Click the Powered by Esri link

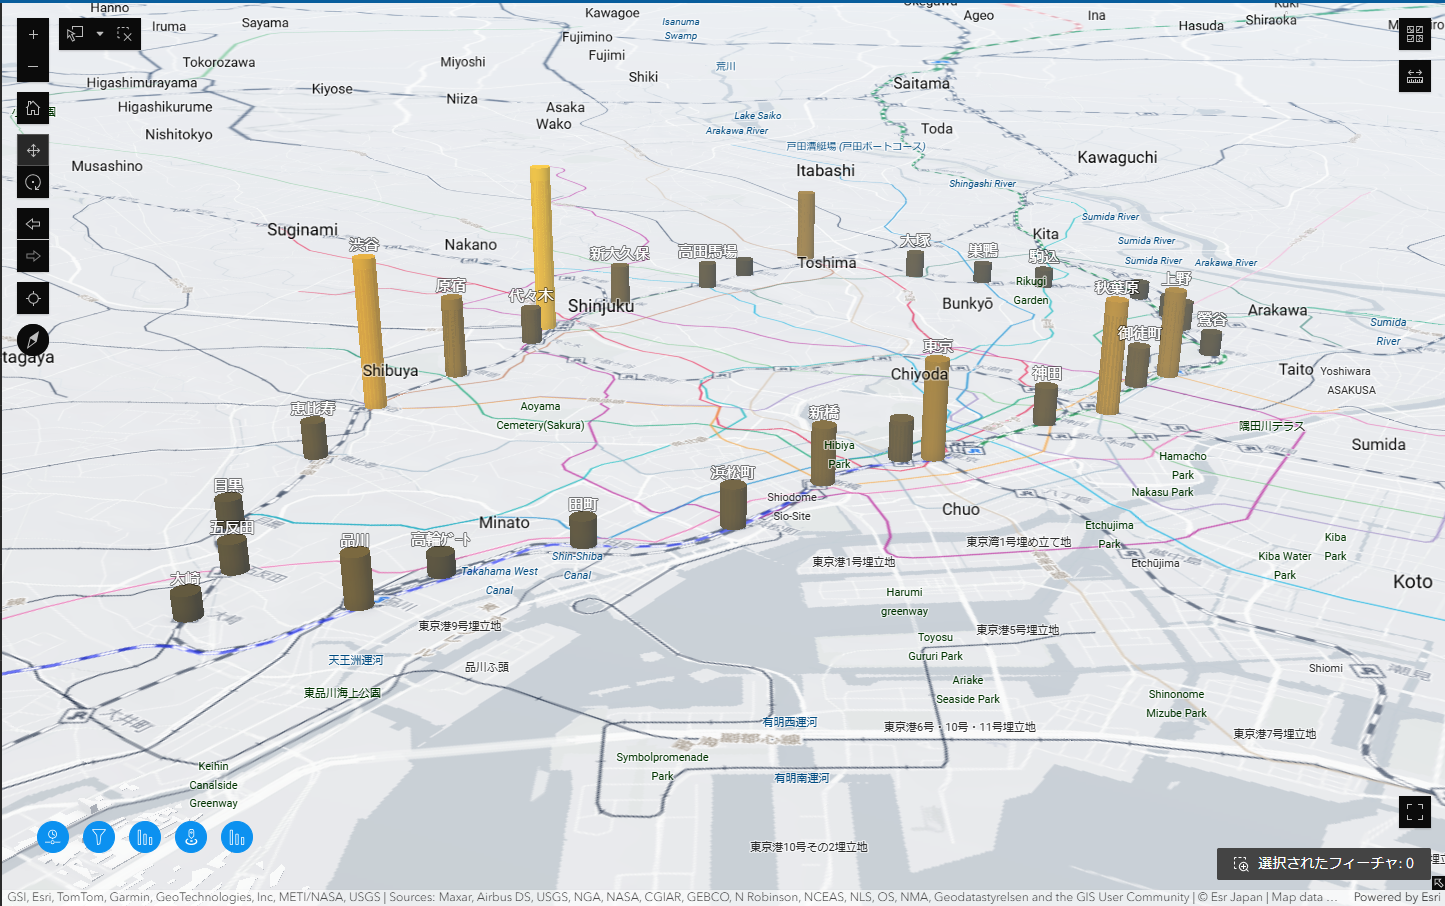1396,897
